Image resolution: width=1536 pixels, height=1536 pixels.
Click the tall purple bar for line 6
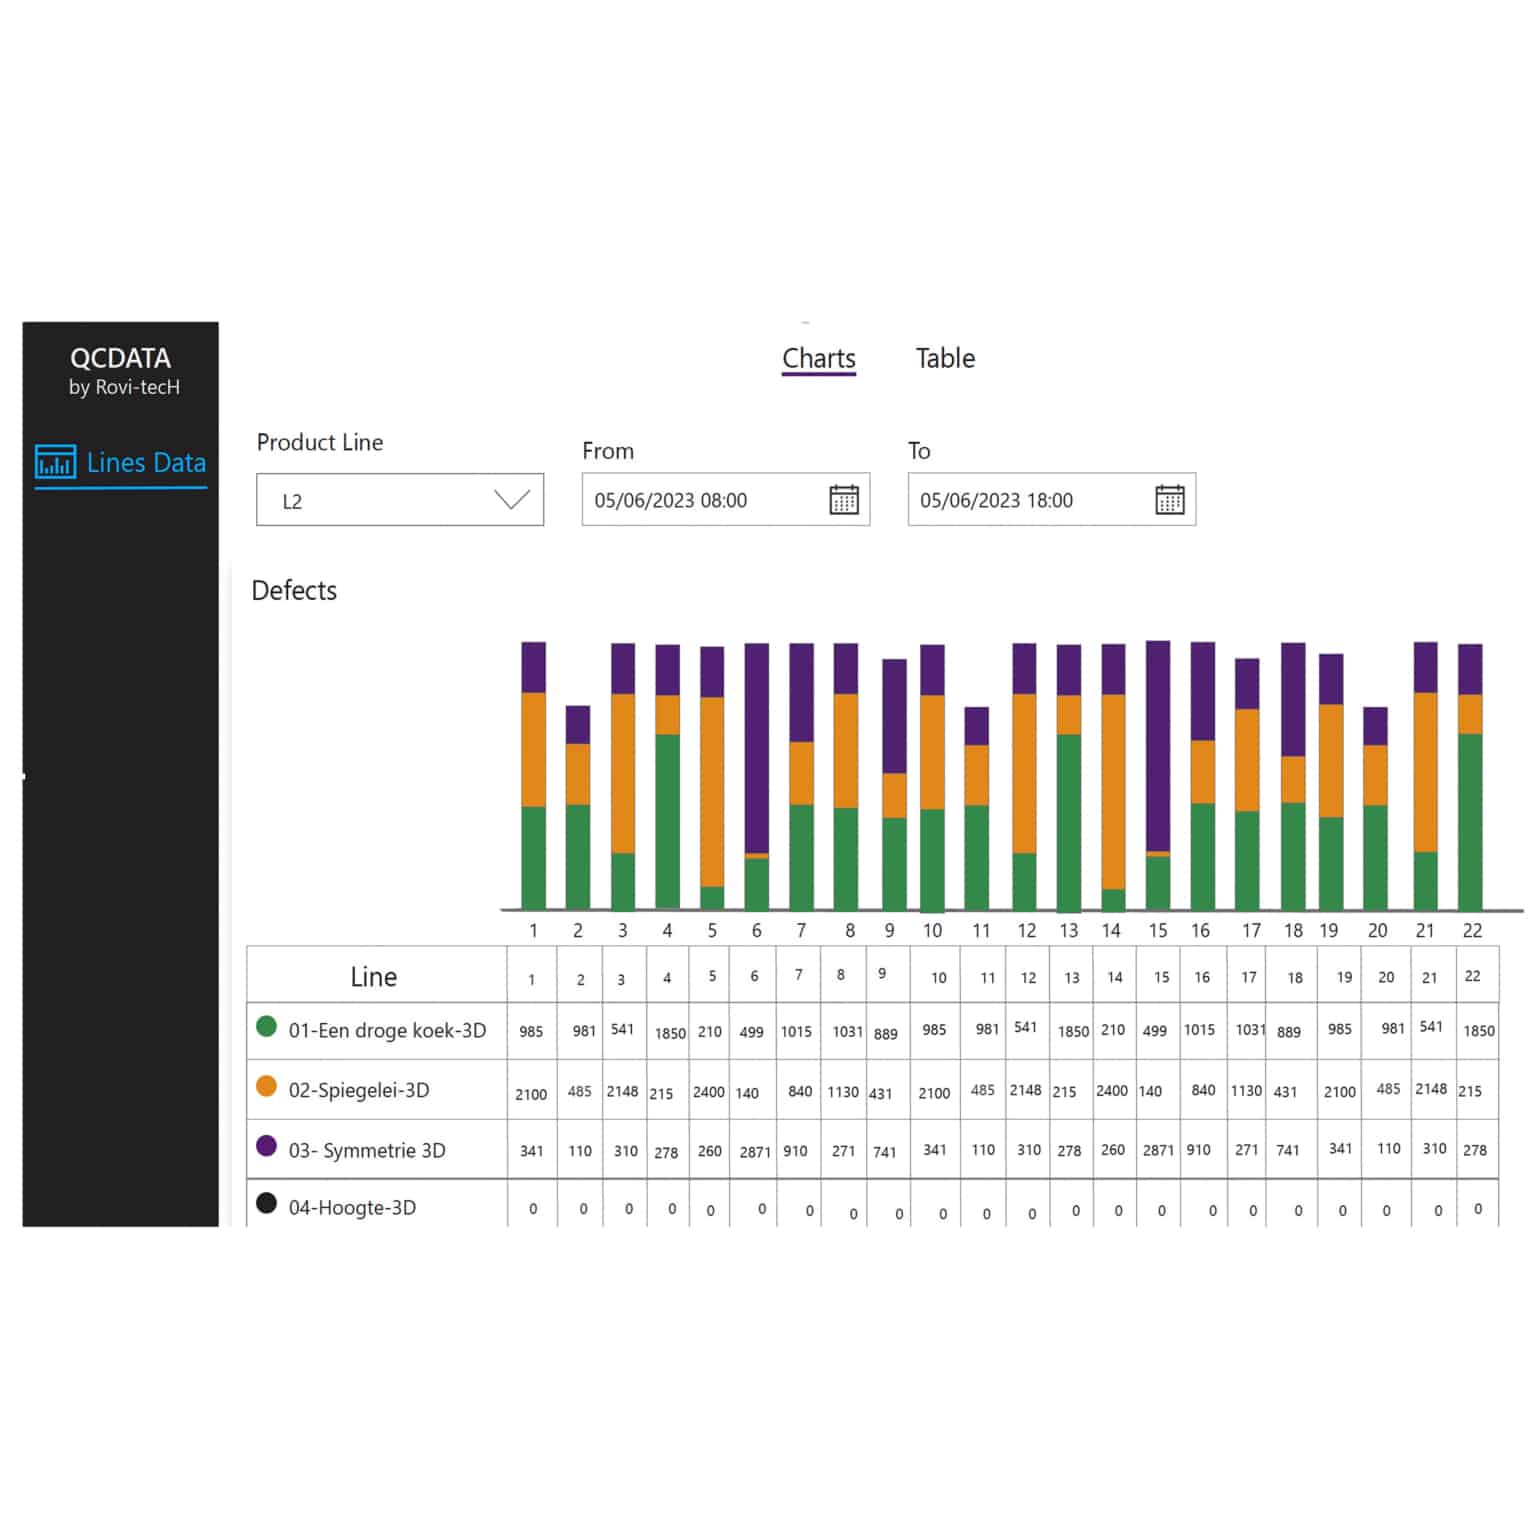point(757,748)
